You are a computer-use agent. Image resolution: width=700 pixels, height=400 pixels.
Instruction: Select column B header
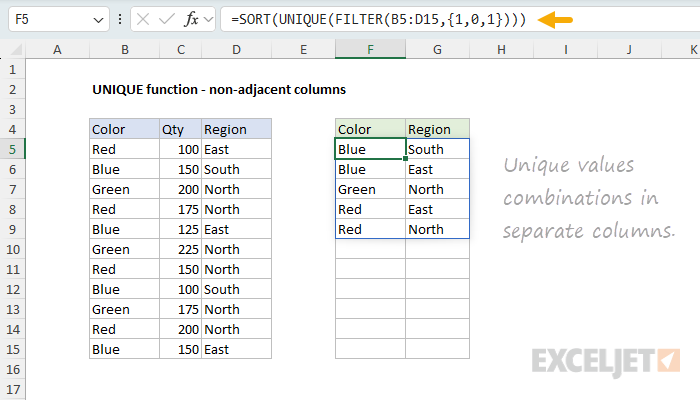125,50
